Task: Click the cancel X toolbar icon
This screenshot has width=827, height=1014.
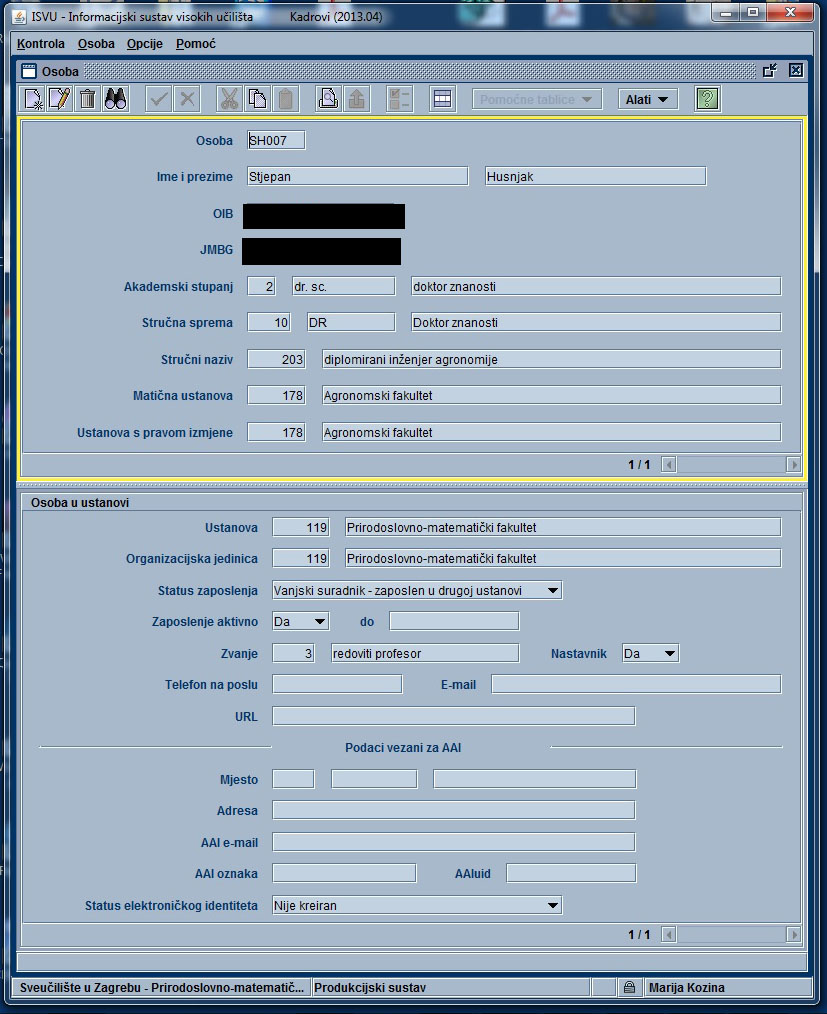Action: point(187,99)
